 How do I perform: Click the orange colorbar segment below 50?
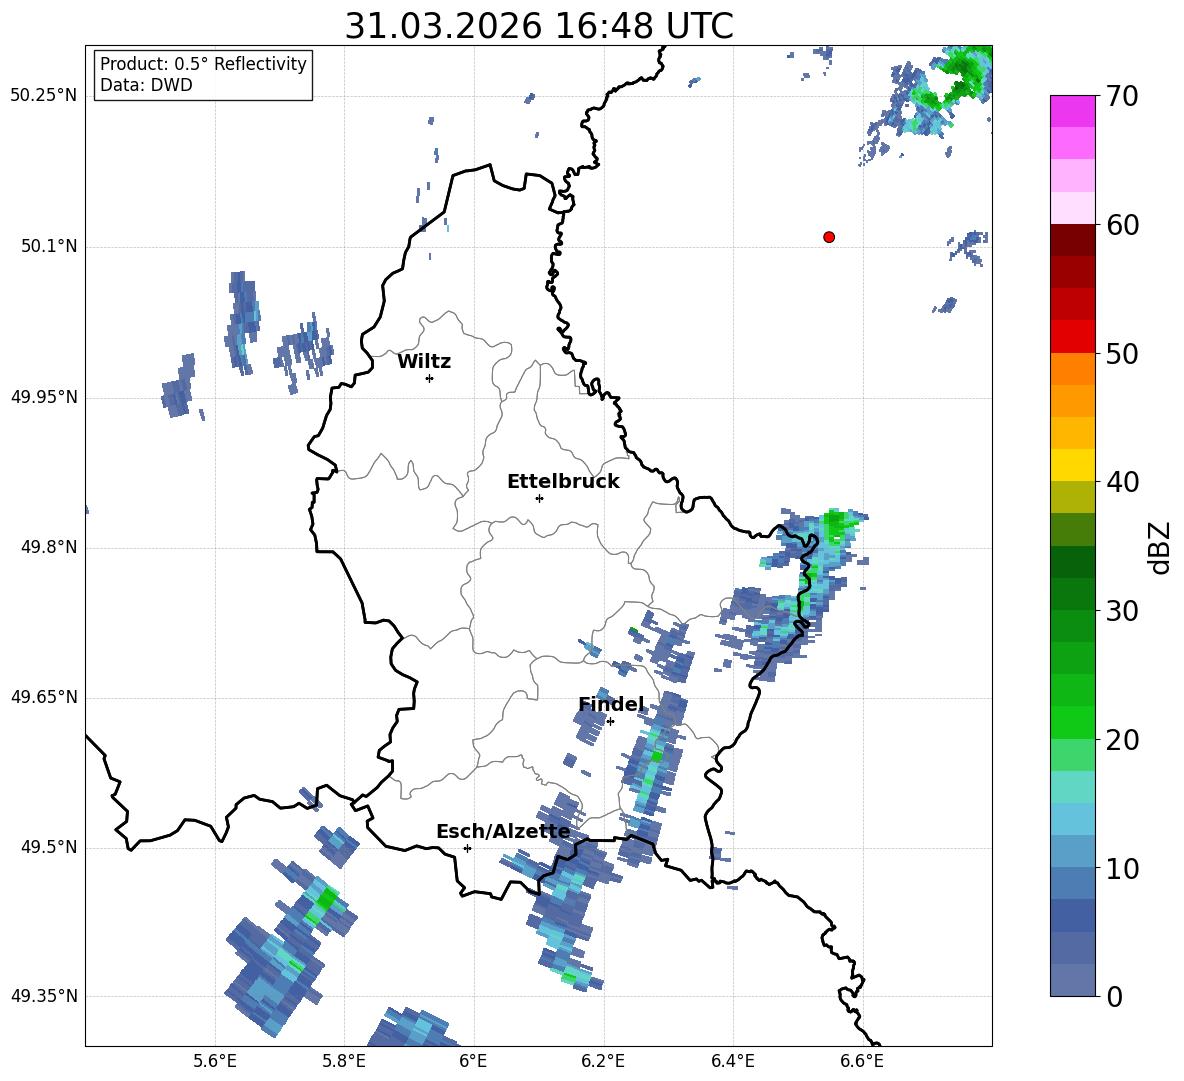coord(1072,369)
